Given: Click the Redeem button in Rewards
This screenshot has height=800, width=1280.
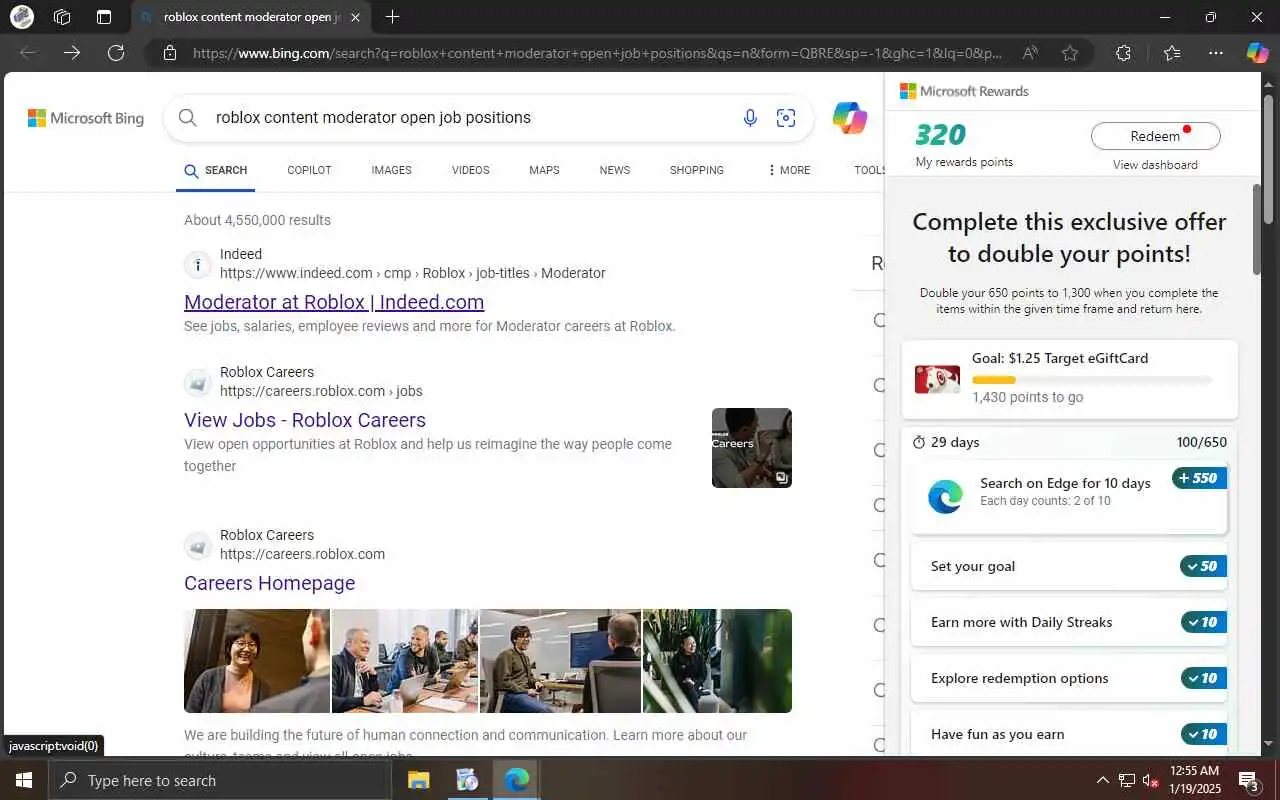Looking at the screenshot, I should point(1155,136).
